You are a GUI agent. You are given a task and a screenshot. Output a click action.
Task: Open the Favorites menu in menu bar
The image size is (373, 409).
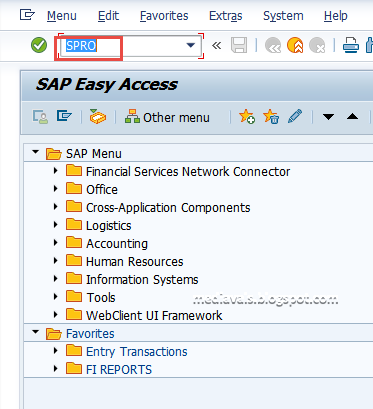tap(164, 16)
